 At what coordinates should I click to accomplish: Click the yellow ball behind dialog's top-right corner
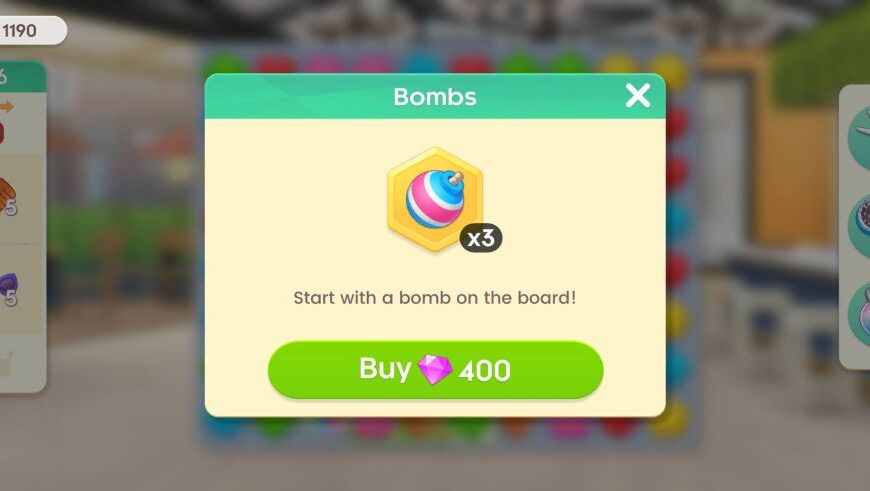(x=670, y=70)
